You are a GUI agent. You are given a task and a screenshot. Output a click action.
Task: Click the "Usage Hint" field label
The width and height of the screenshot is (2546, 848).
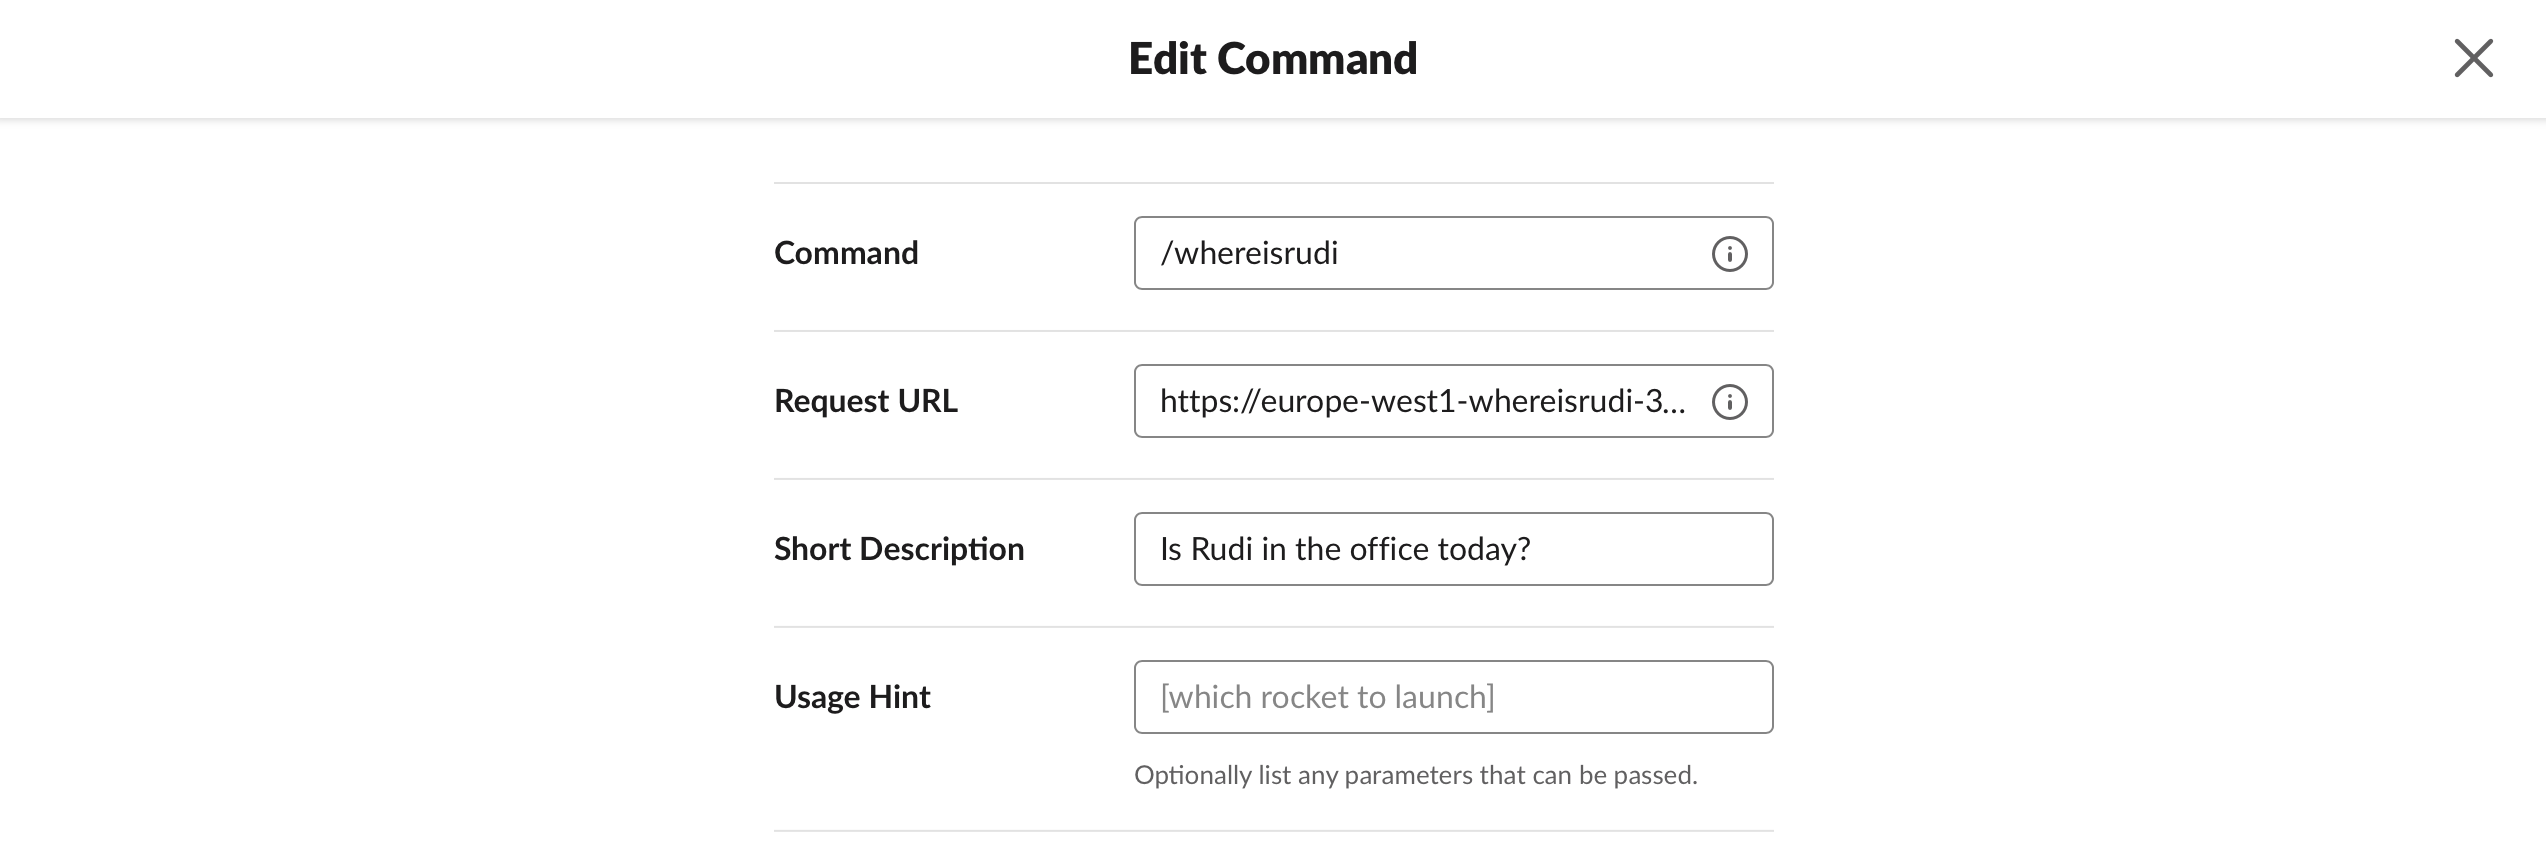[852, 697]
